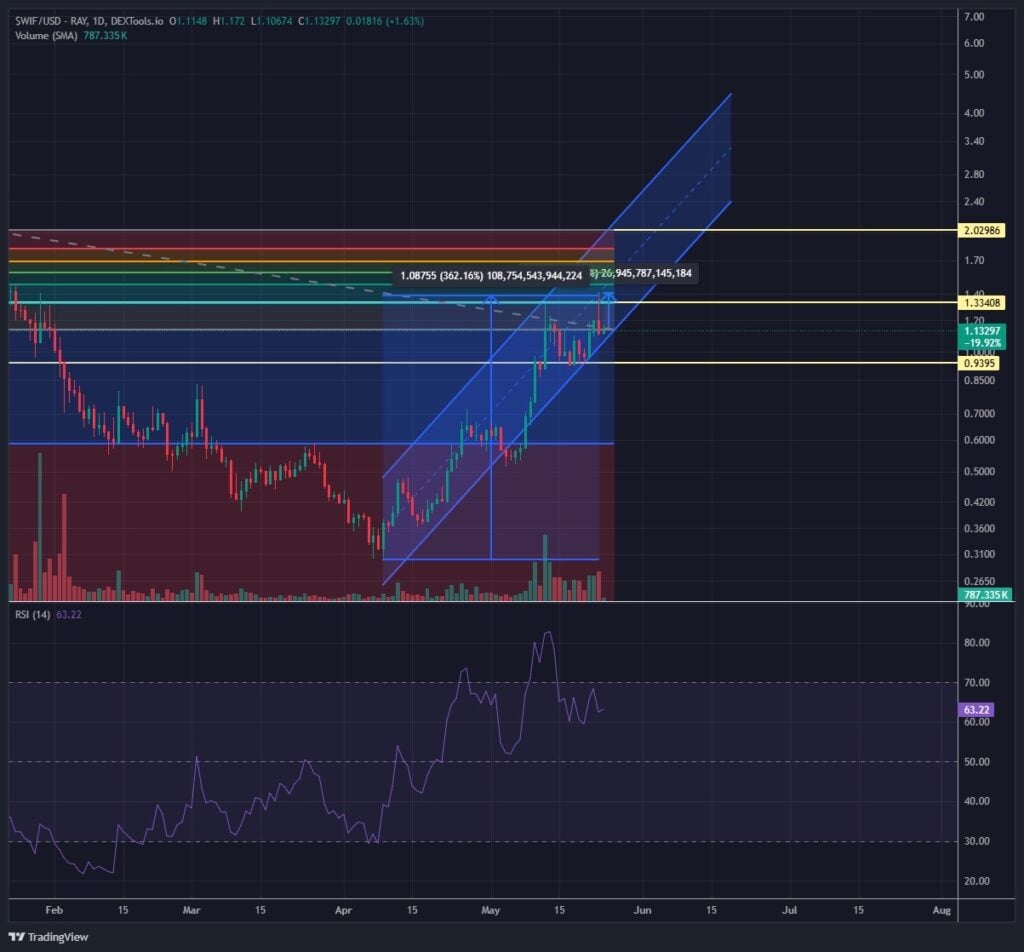Click the 26,945,787,145,184 measurement label
1024x952 pixels.
[x=645, y=273]
